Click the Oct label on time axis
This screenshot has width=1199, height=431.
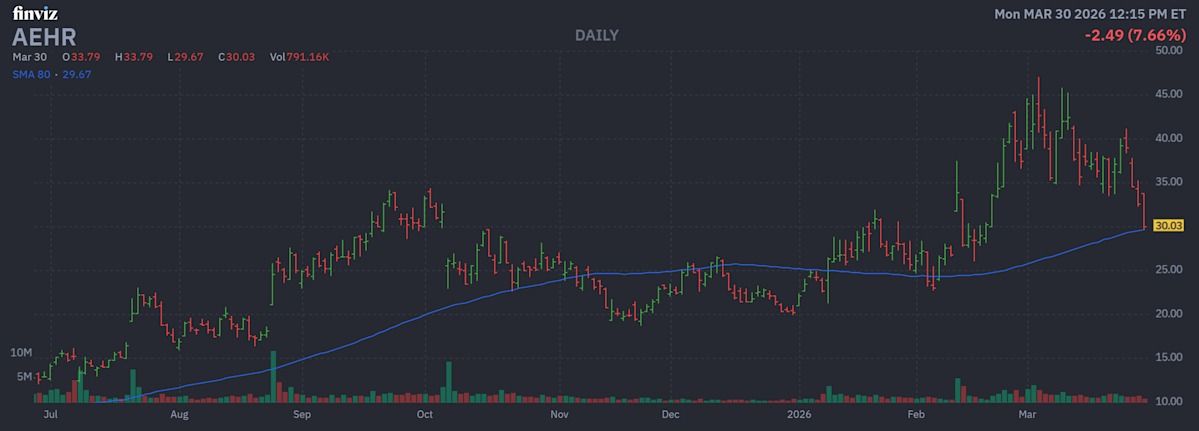[425, 413]
